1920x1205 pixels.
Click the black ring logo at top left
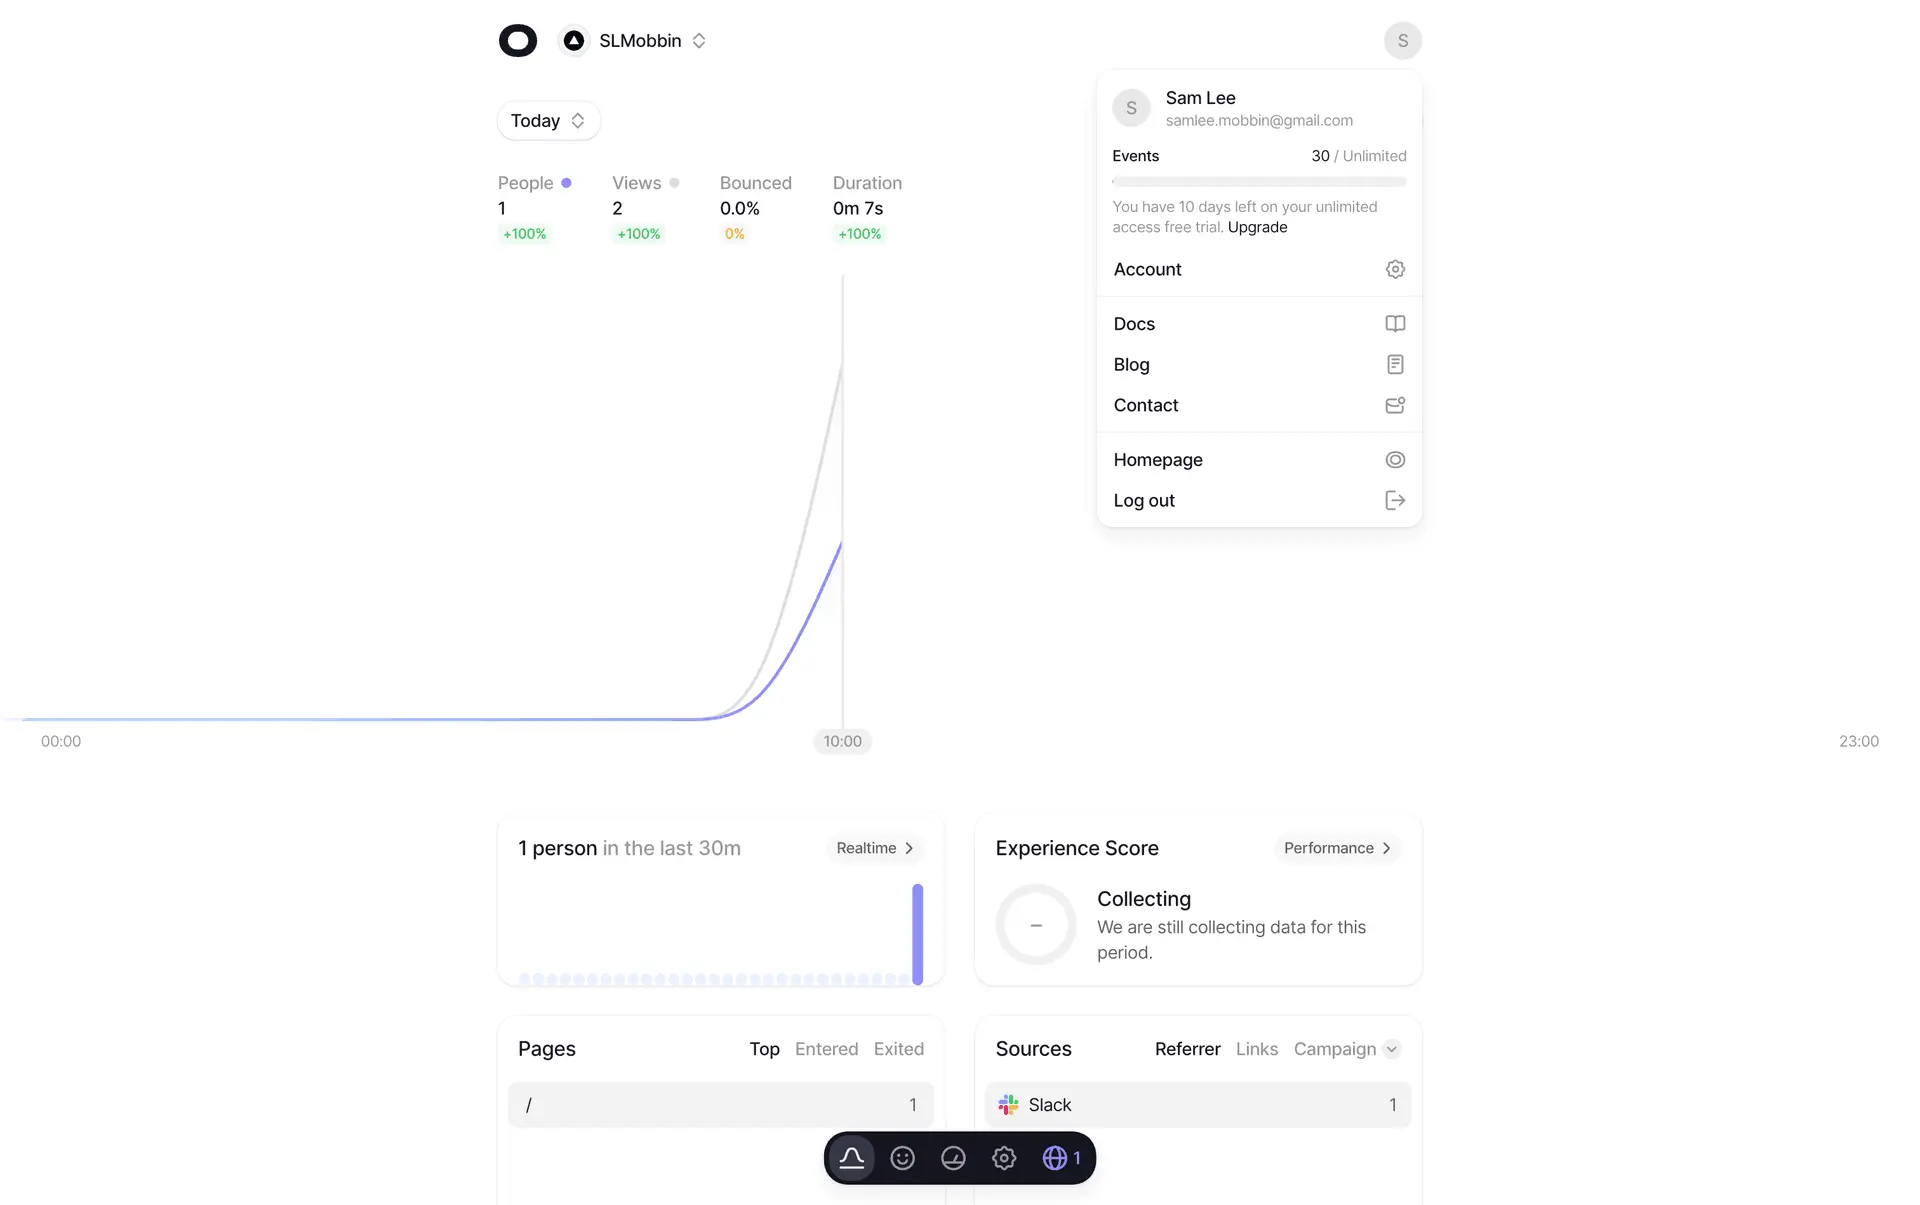[x=518, y=41]
